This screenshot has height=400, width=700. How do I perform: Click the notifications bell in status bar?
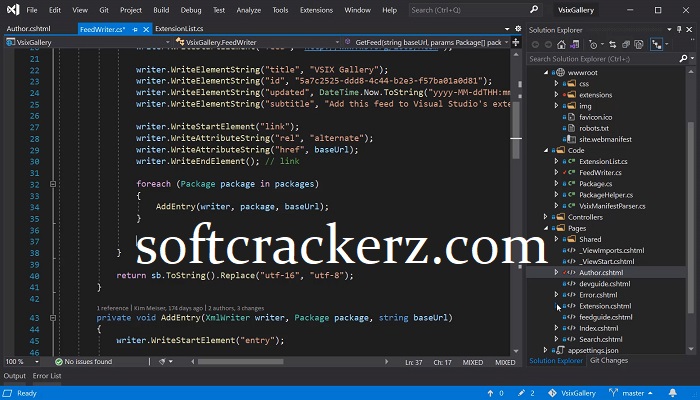point(672,393)
